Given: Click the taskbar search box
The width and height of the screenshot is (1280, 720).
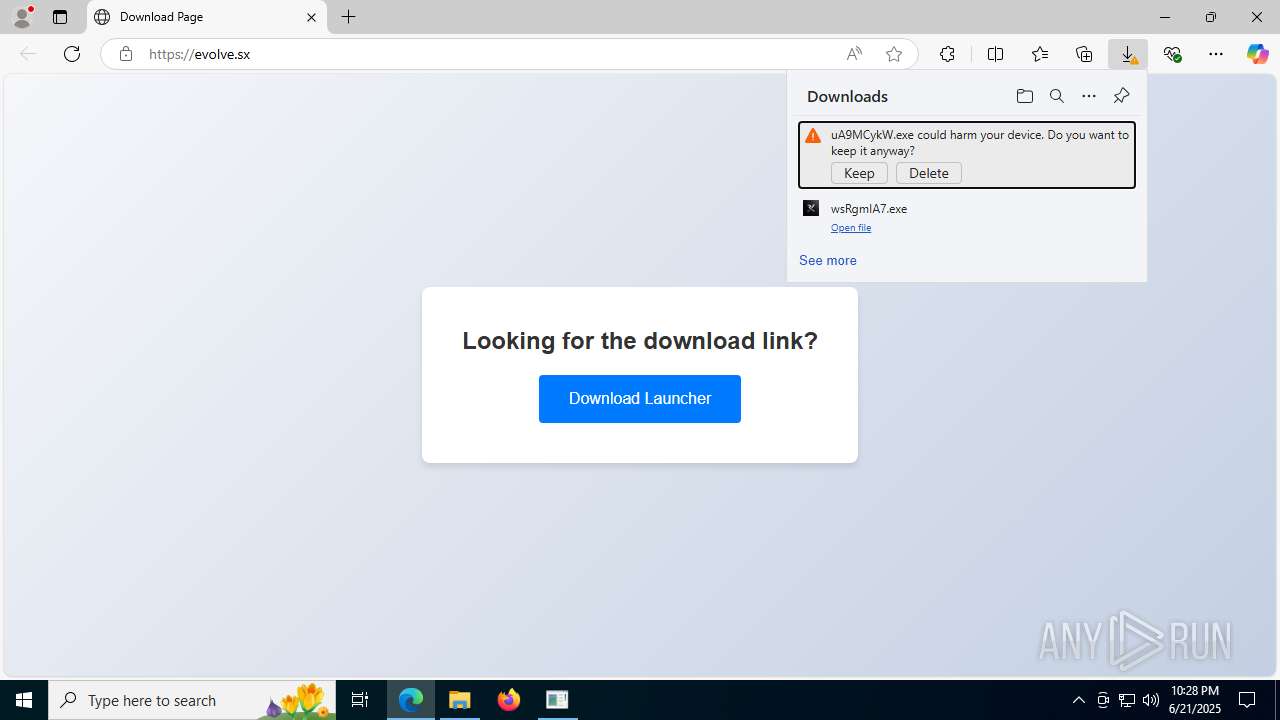Looking at the screenshot, I should coord(192,700).
